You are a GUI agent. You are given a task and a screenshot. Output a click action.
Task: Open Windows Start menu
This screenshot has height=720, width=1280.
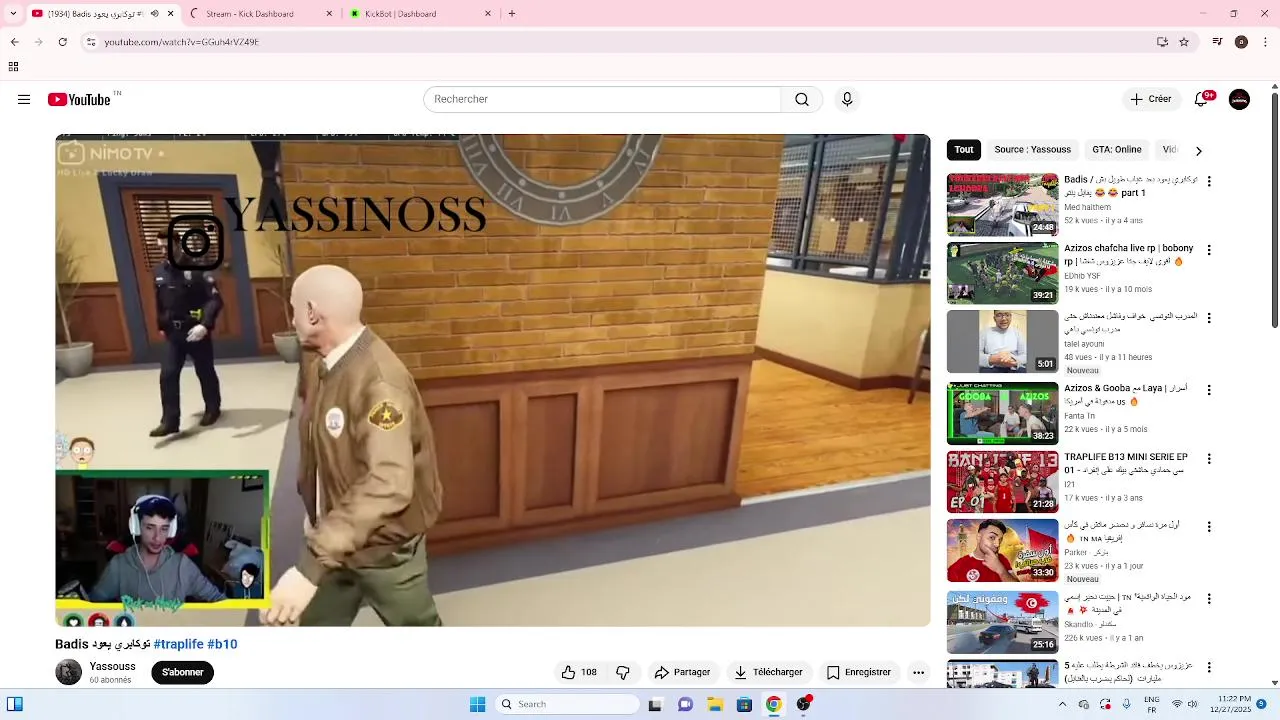(x=478, y=704)
